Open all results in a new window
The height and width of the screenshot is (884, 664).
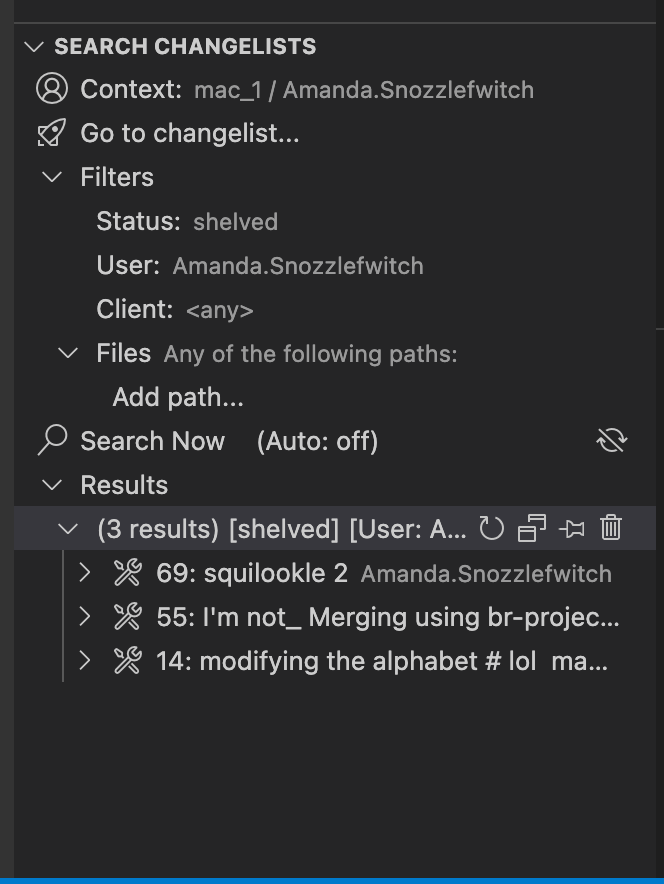click(532, 529)
